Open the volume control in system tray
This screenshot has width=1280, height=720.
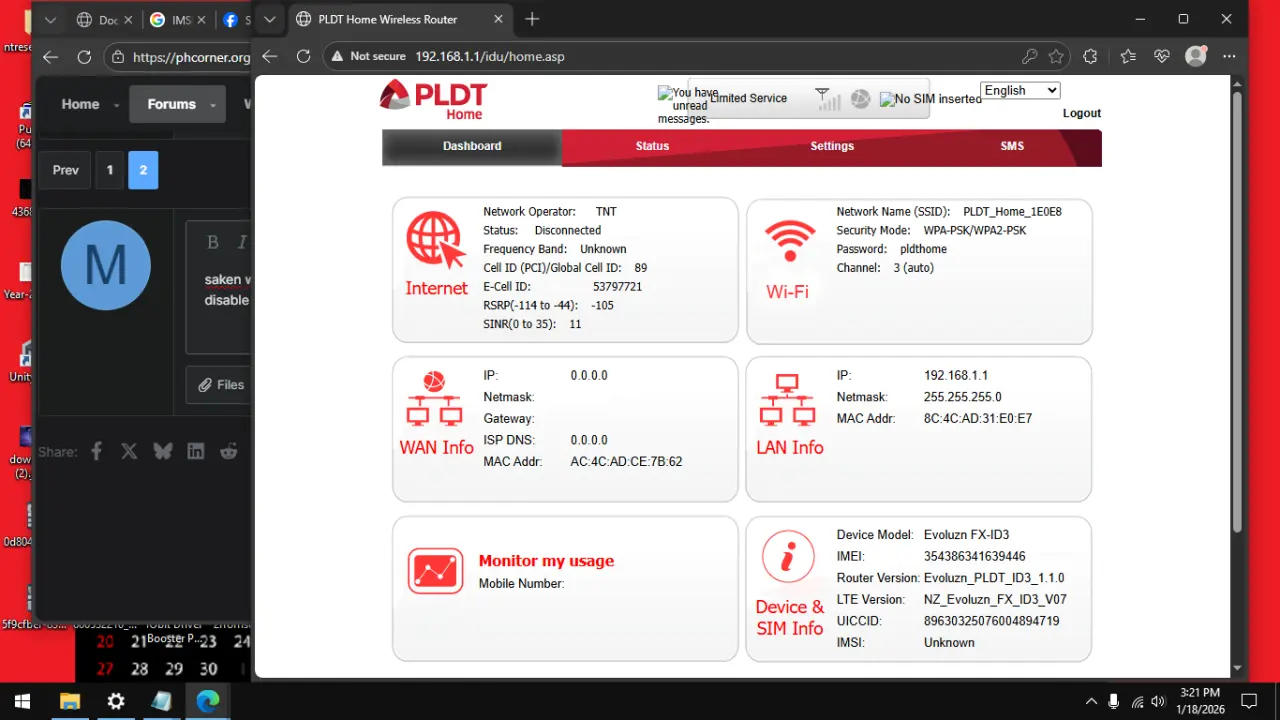click(x=1158, y=701)
